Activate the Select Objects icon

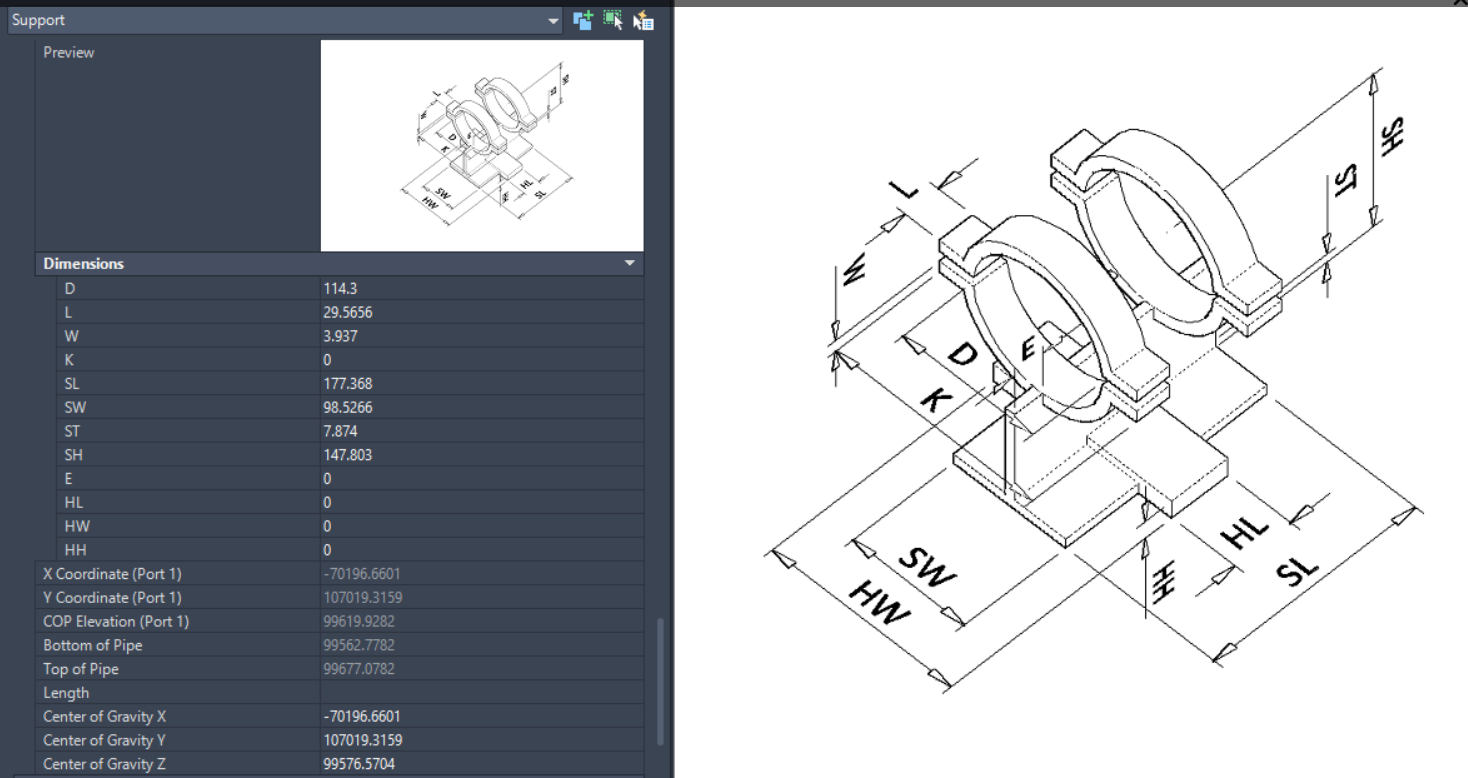(x=613, y=20)
